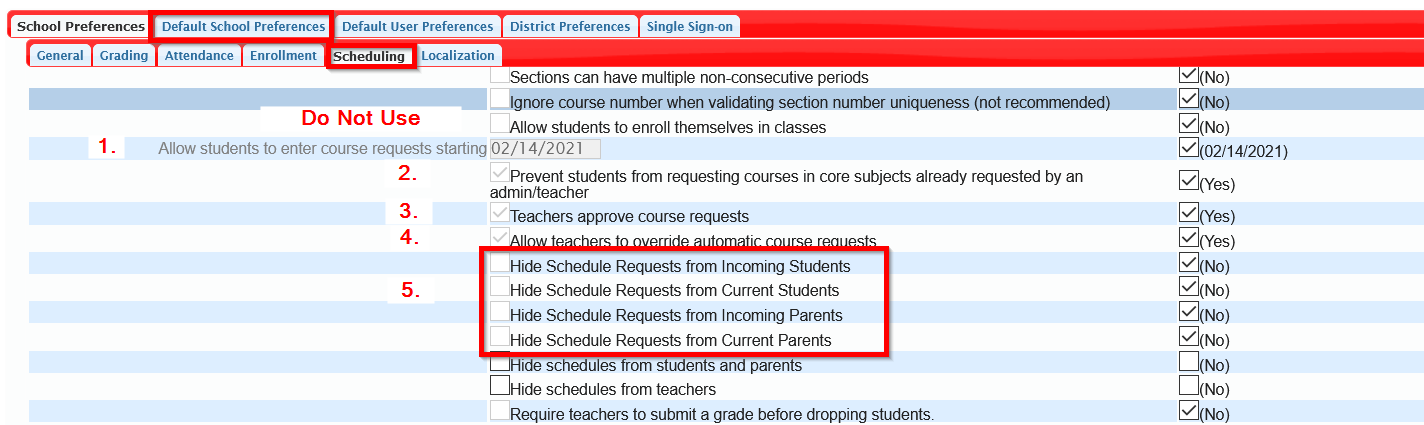Image resolution: width=1424 pixels, height=425 pixels.
Task: Open the Attendance sub-tab
Action: [199, 56]
